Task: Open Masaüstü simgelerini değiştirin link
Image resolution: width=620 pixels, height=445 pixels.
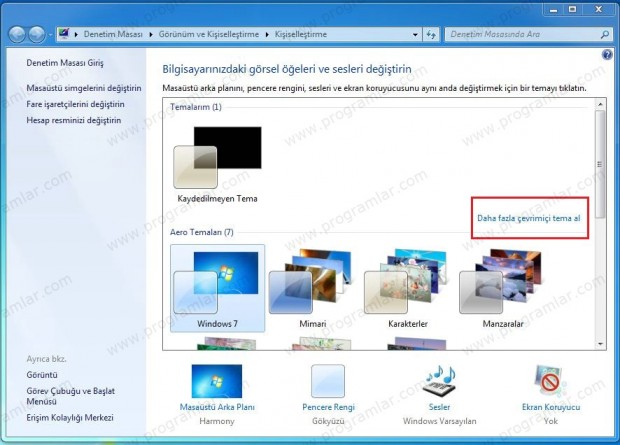Action: click(x=84, y=88)
